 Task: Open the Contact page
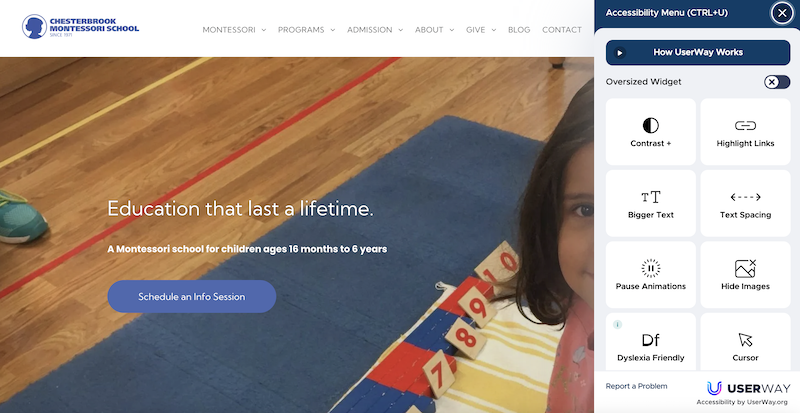[x=562, y=30]
